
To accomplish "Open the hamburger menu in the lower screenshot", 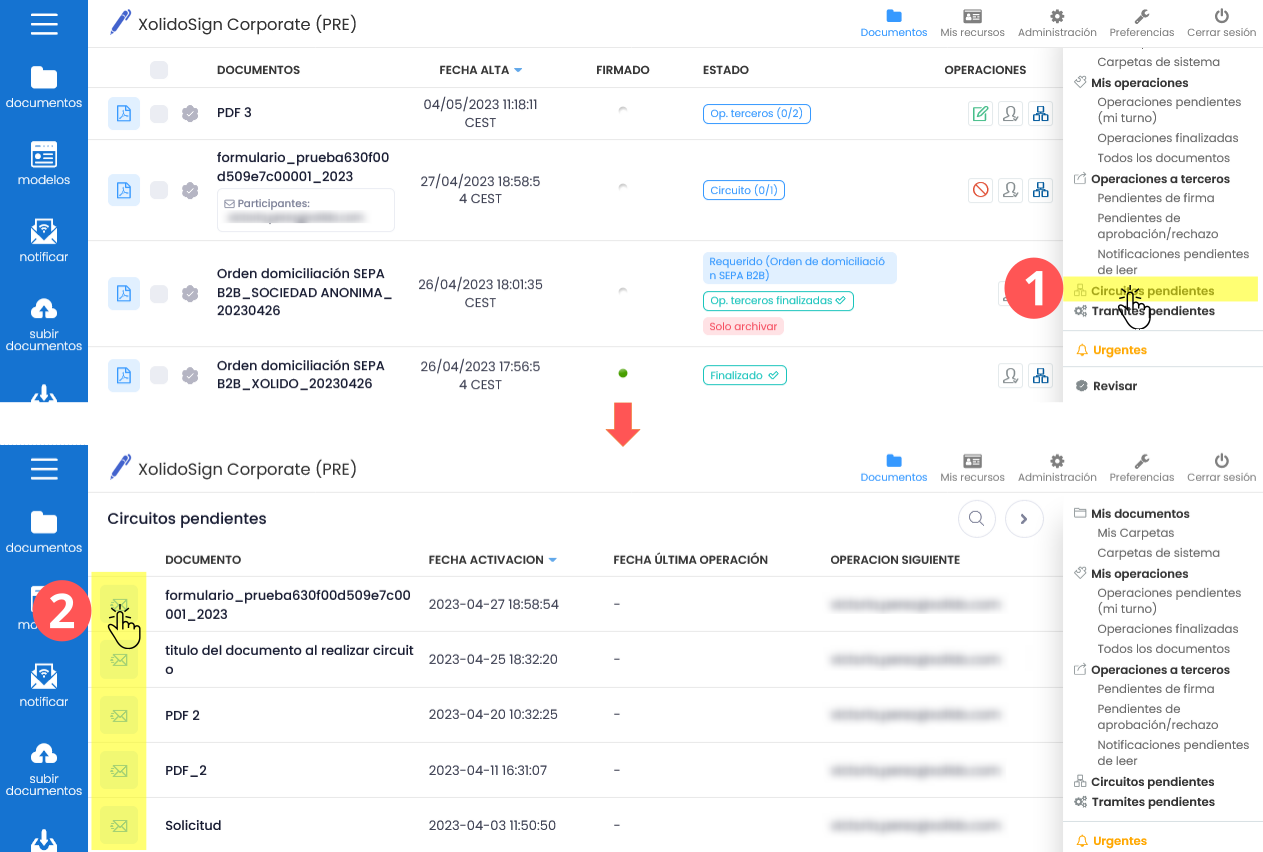I will click(44, 468).
